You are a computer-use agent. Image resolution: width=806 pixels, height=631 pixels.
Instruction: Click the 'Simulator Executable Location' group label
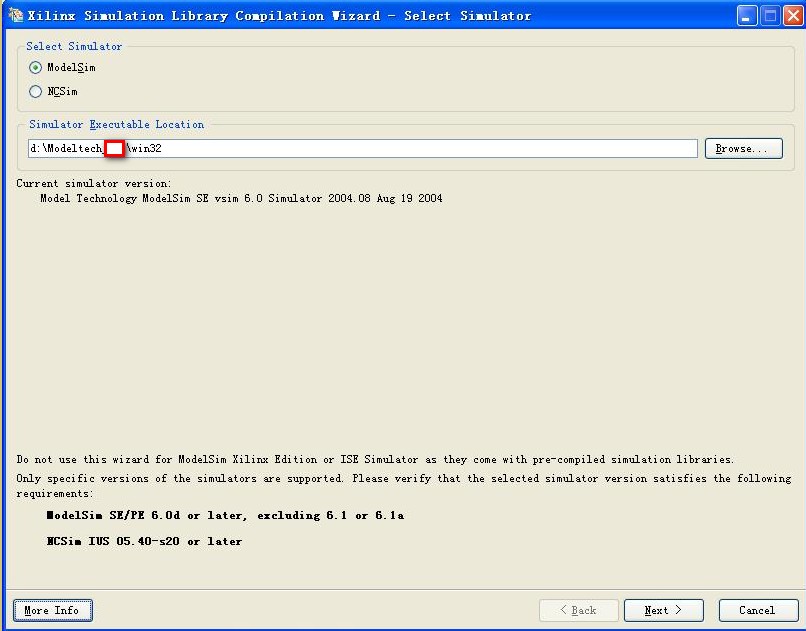coord(116,124)
